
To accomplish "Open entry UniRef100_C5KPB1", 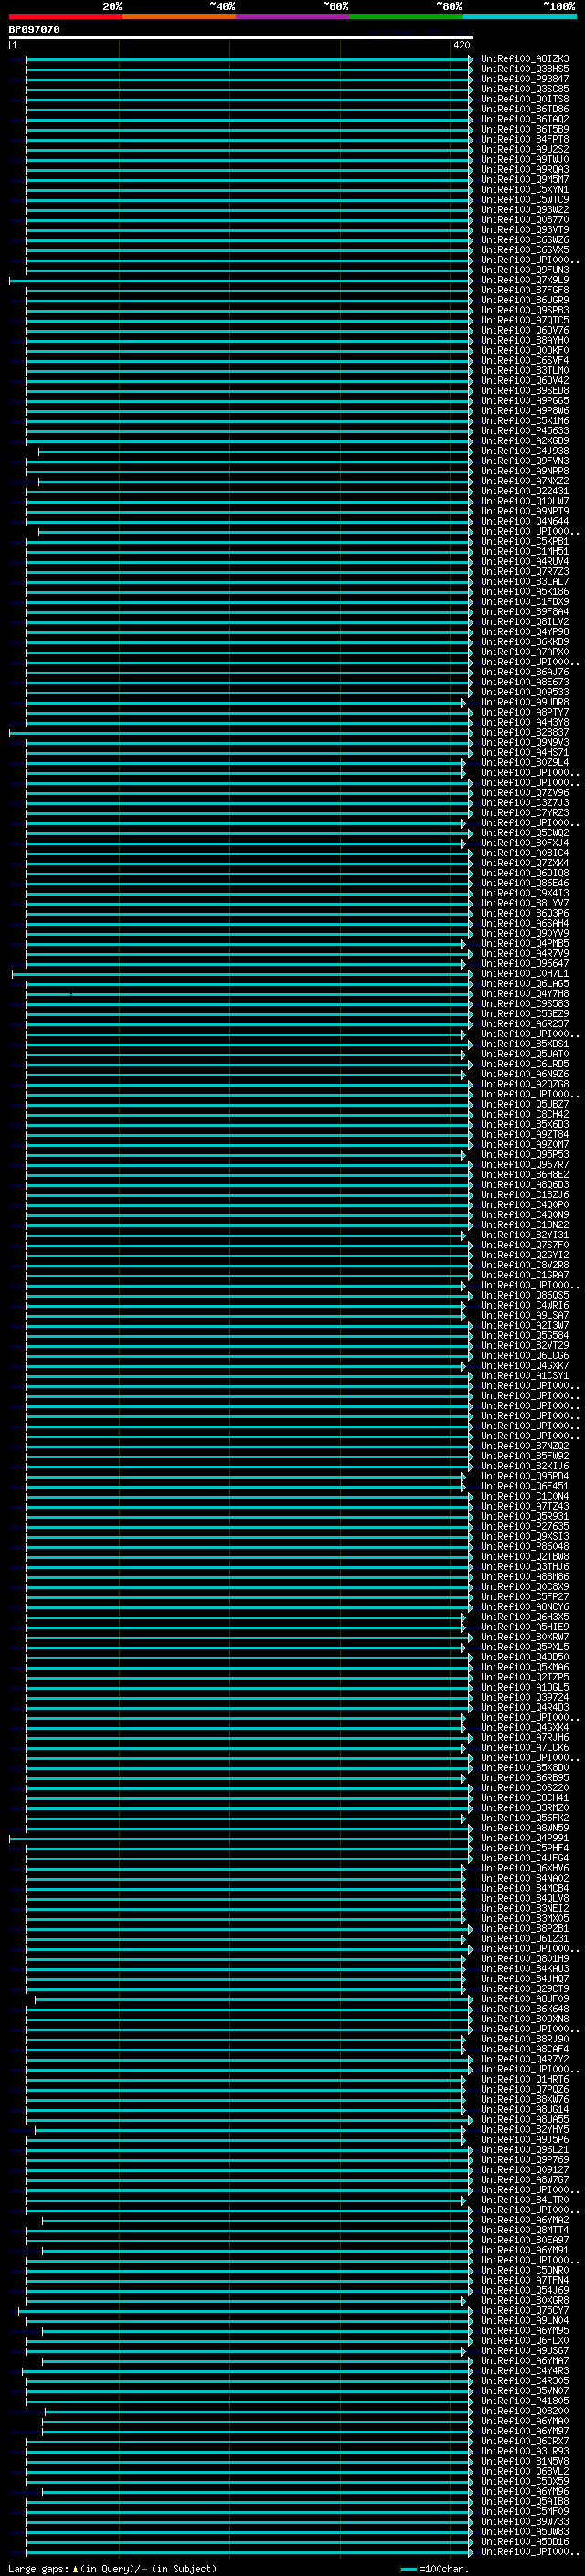I will (525, 541).
